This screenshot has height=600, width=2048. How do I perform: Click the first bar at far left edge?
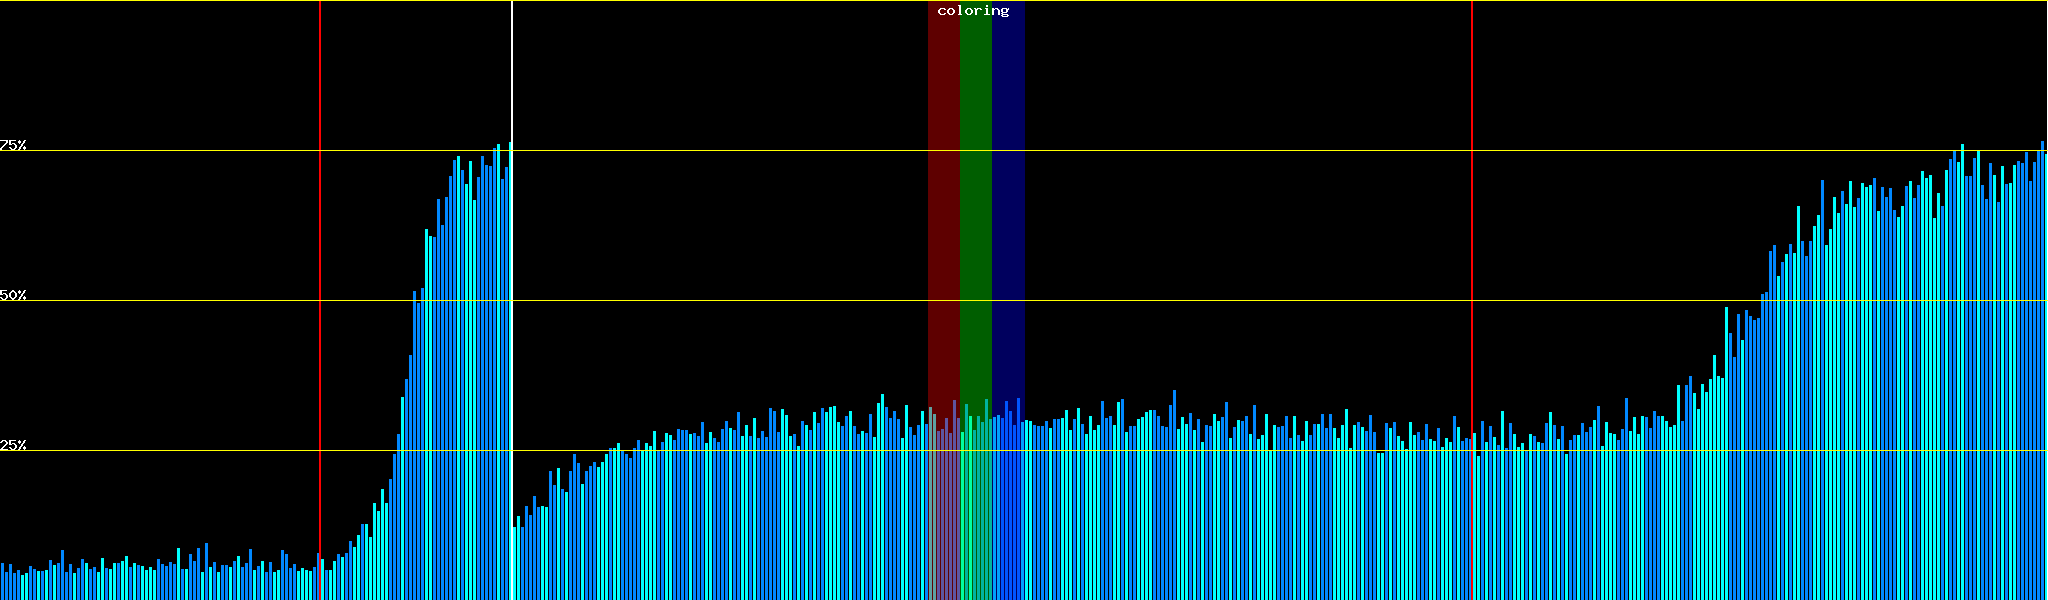pyautogui.click(x=2, y=582)
